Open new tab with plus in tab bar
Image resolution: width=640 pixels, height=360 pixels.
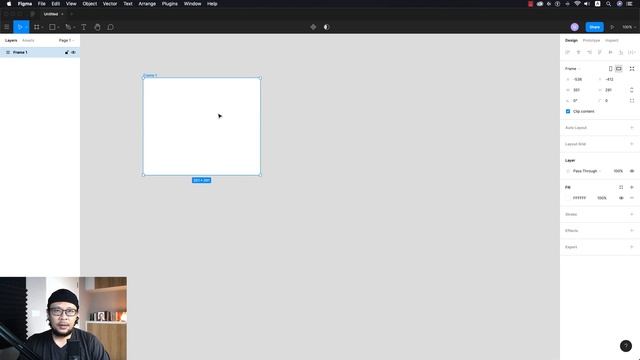click(71, 14)
